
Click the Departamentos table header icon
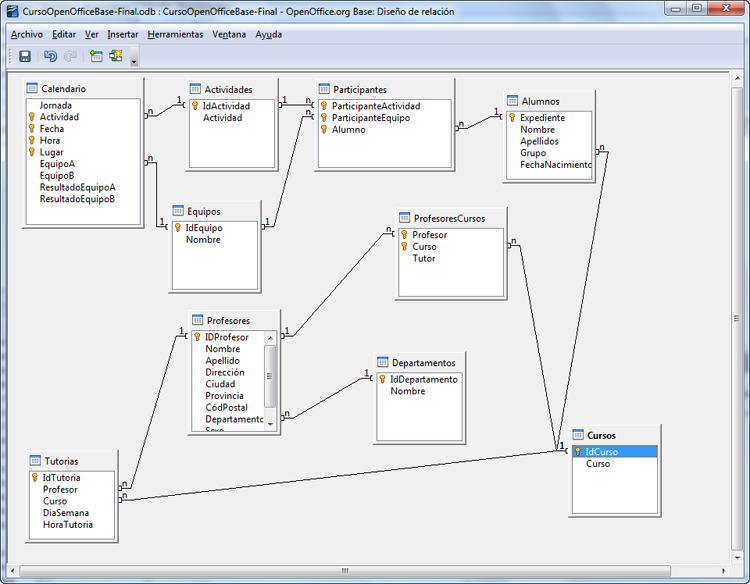click(x=383, y=362)
